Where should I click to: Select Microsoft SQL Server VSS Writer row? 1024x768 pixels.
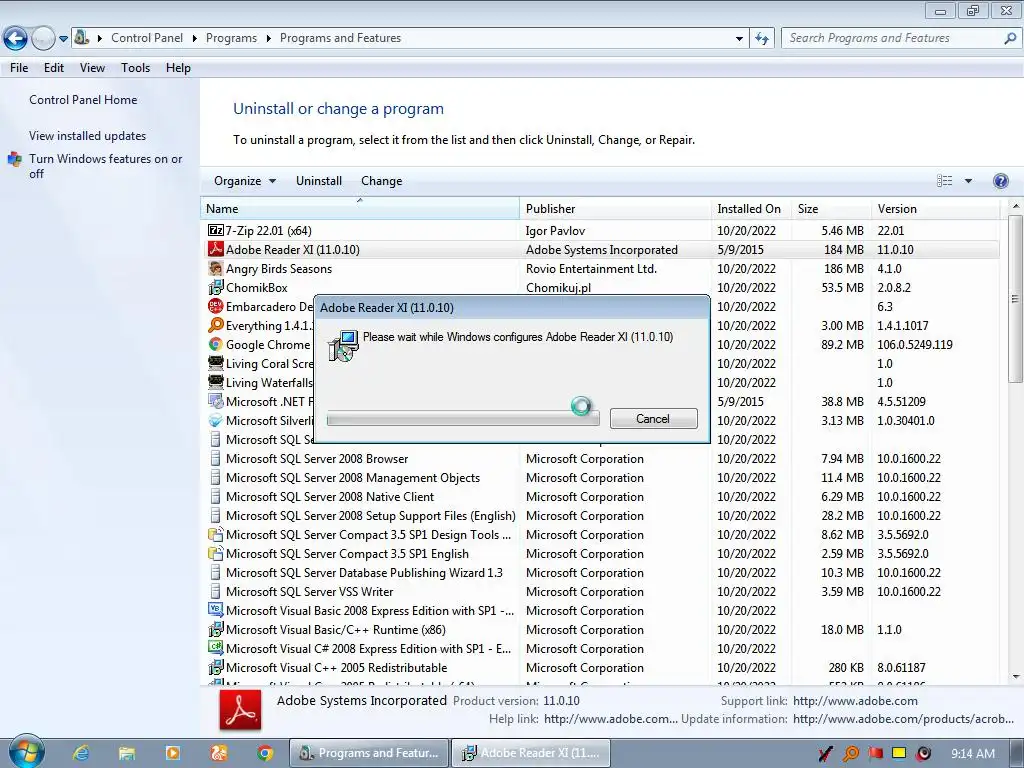(600, 592)
